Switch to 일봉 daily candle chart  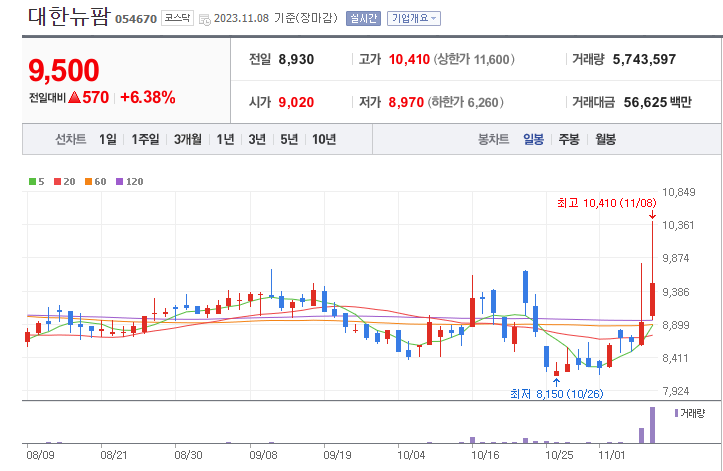pos(533,139)
